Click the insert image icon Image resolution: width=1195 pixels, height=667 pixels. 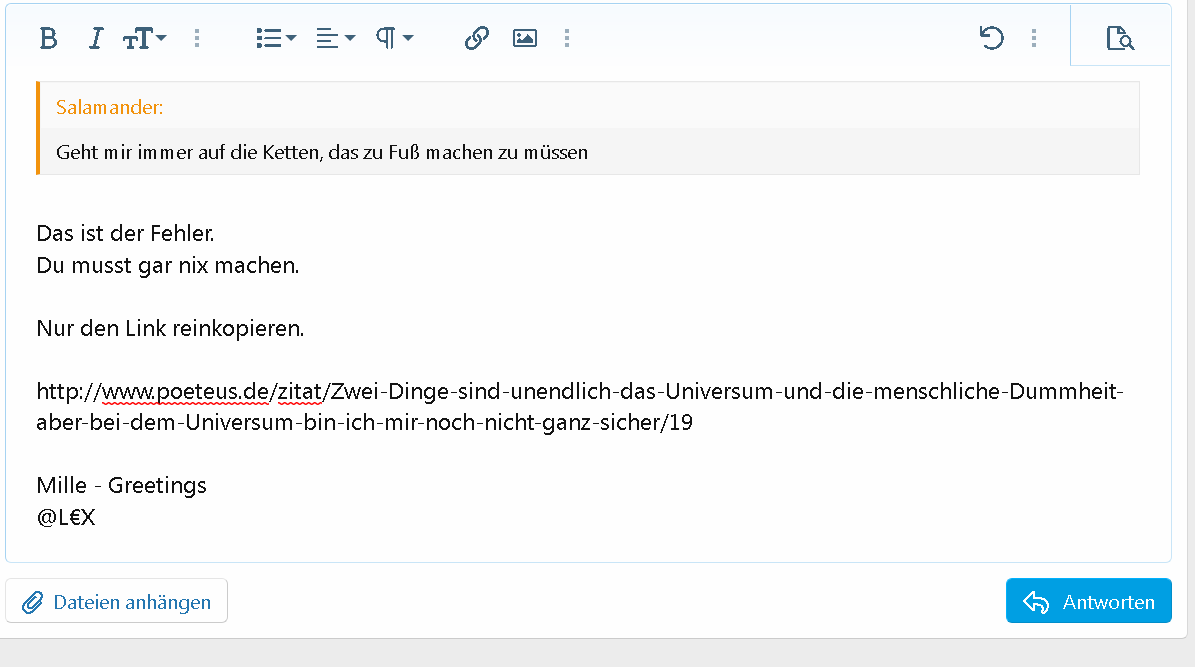525,38
